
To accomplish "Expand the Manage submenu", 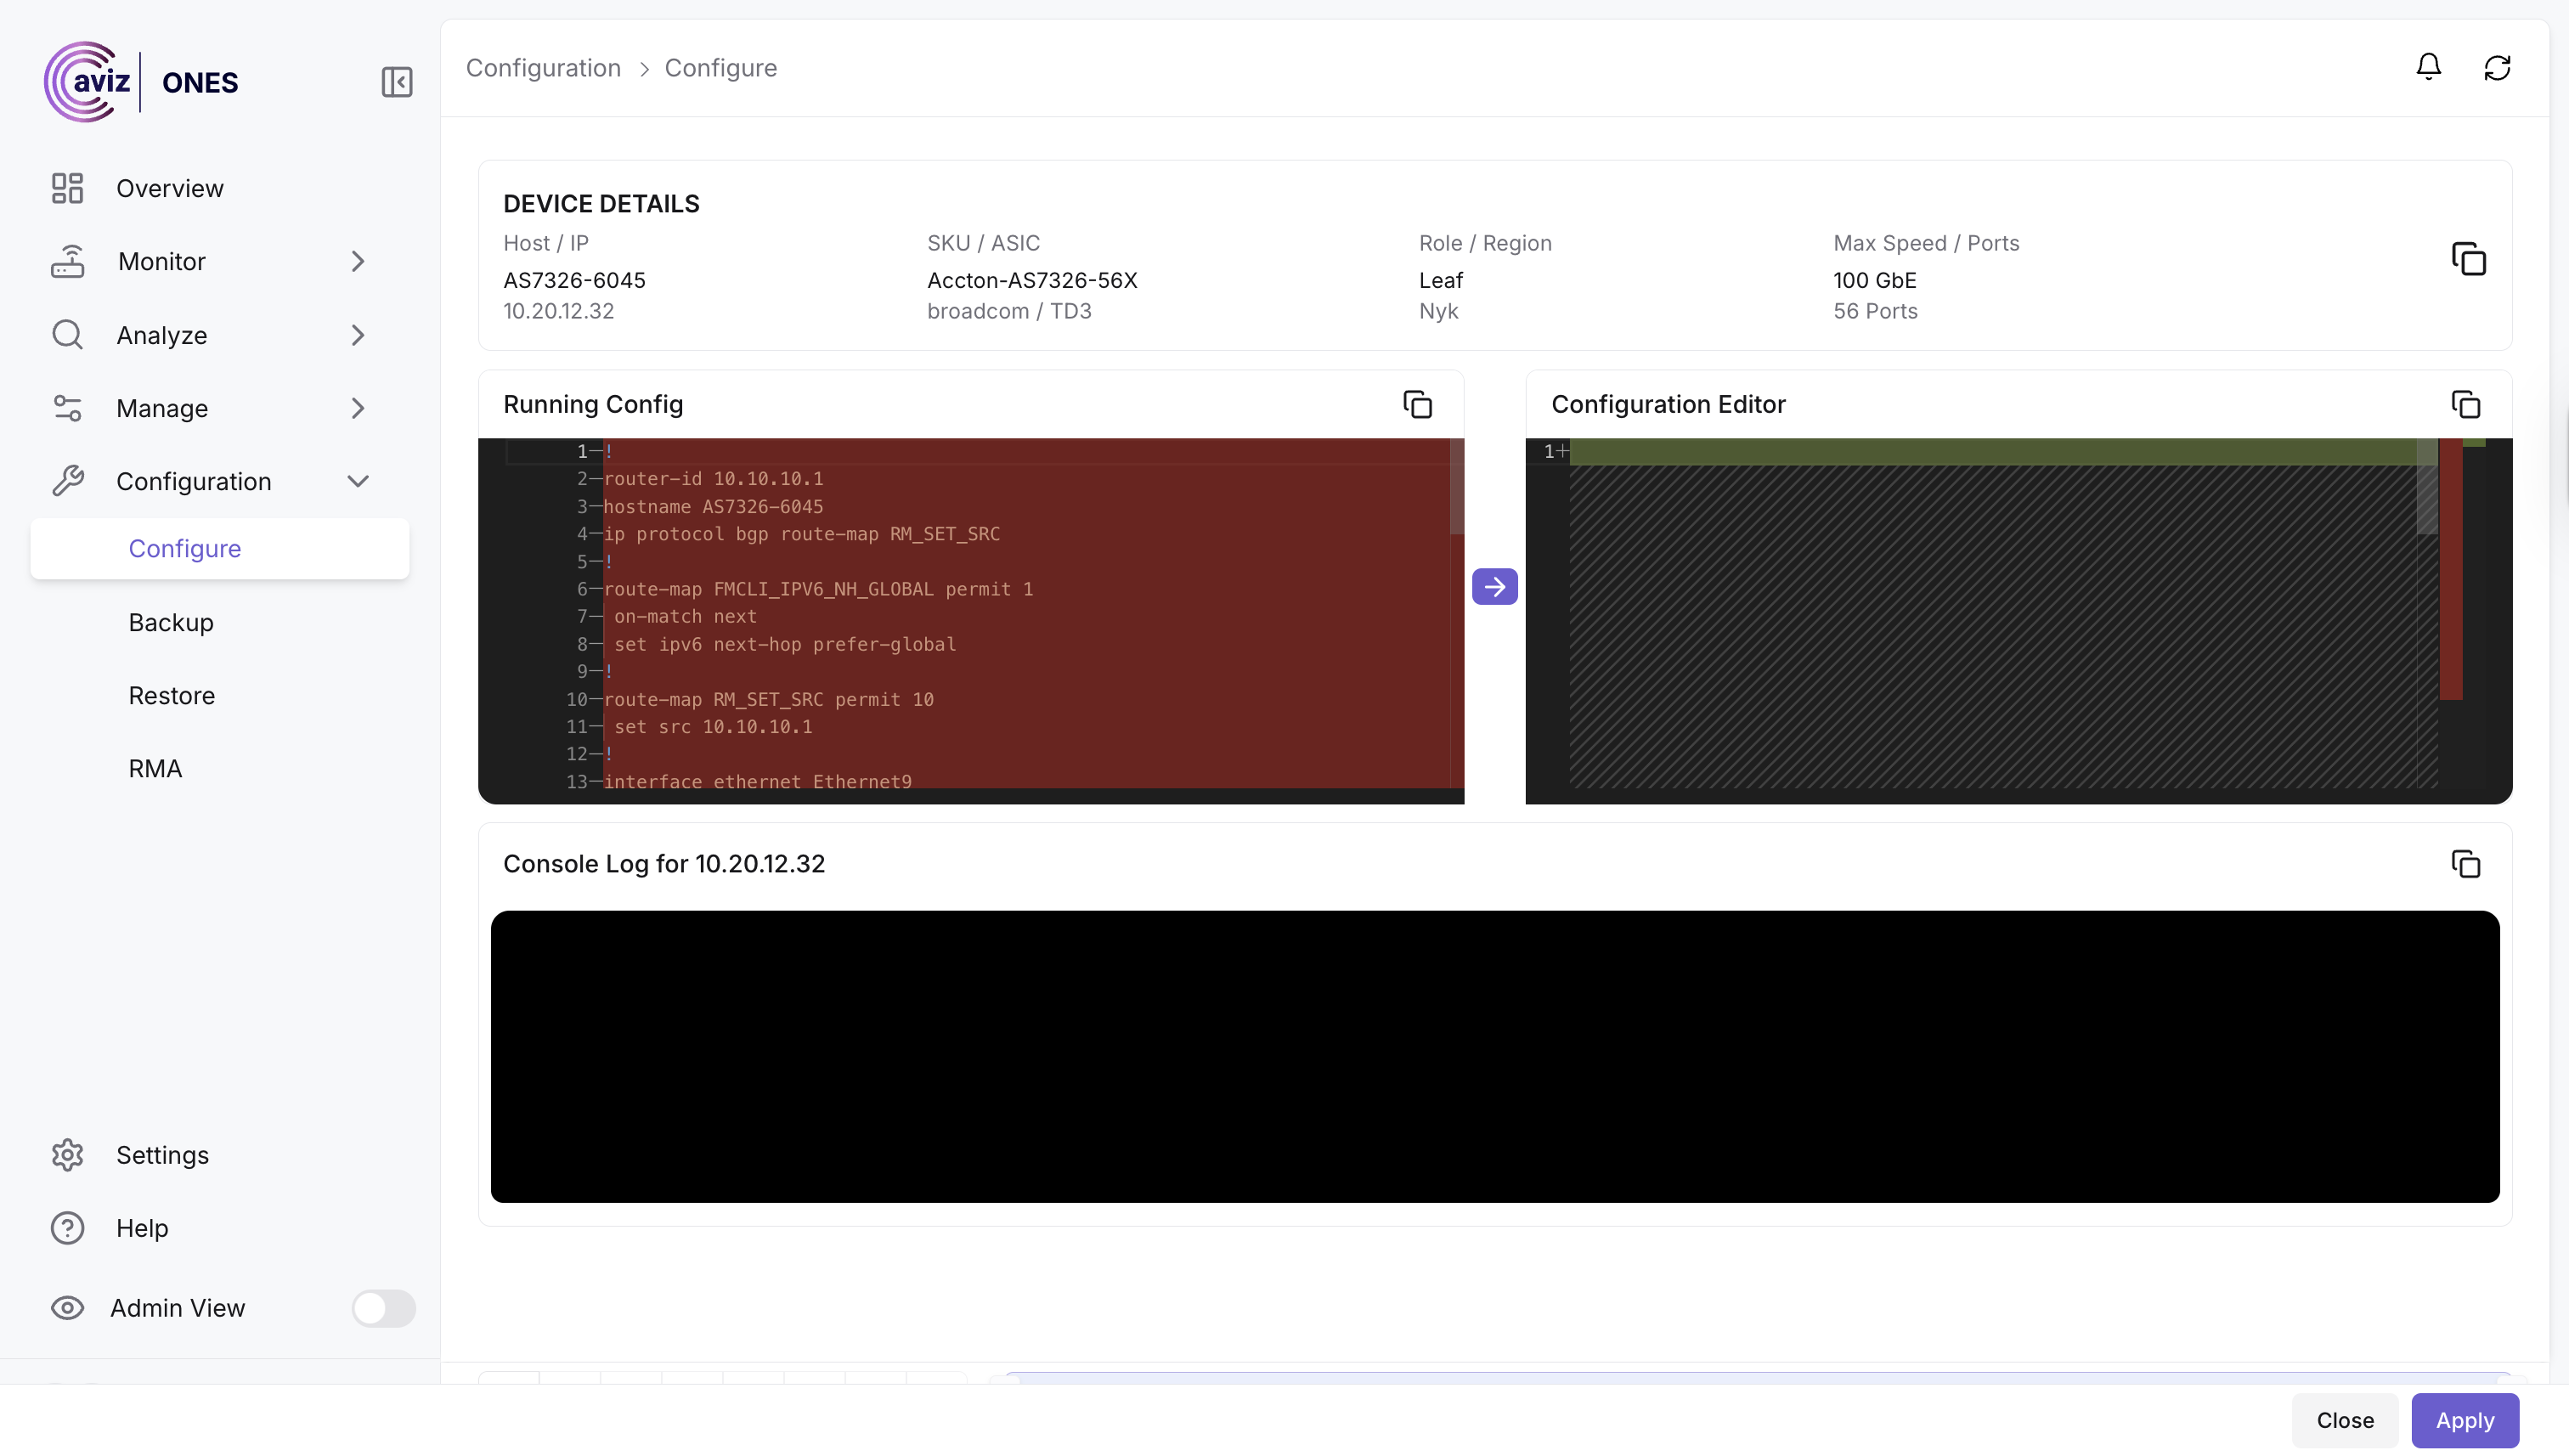I will pos(358,408).
